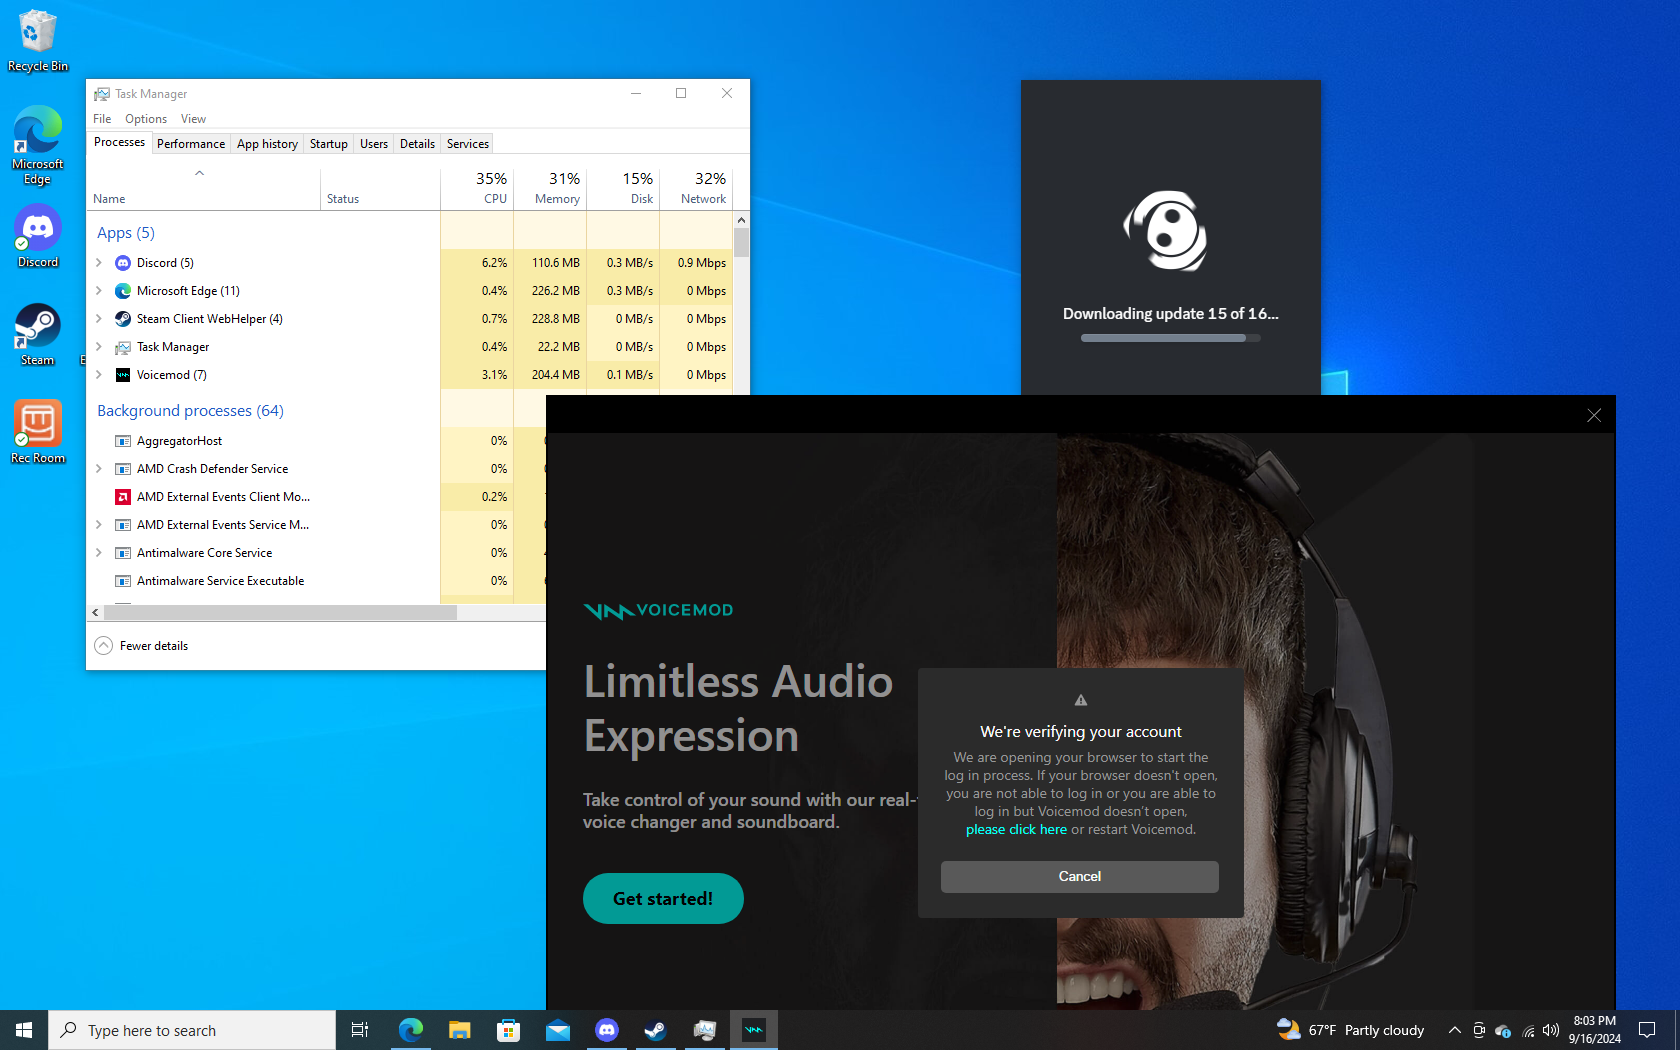
Task: Open the Microsoft Store taskbar icon
Action: pos(508,1030)
